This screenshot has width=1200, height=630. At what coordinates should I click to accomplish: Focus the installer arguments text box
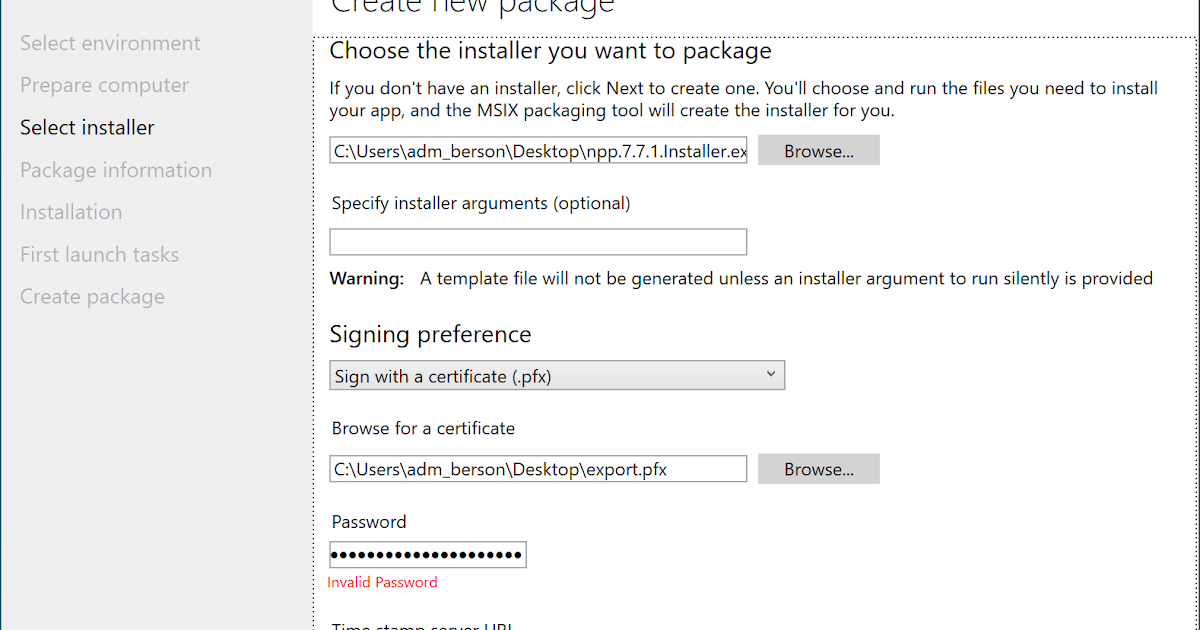(538, 242)
